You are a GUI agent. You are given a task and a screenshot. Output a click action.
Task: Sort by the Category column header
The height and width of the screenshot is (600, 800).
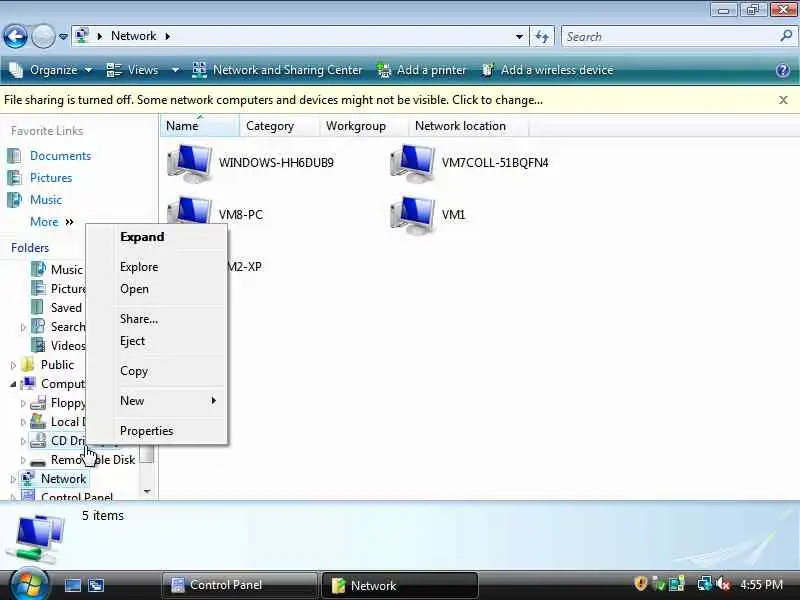[280, 126]
